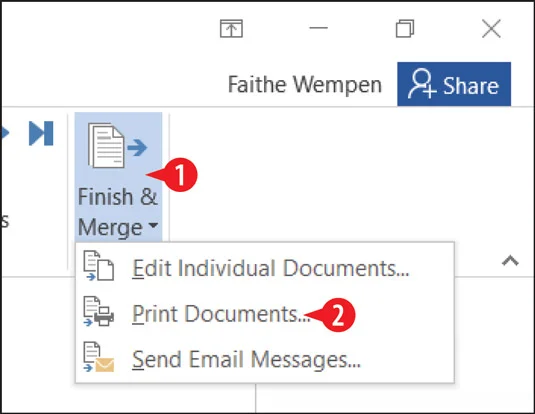The image size is (535, 414).
Task: Choose Print Documents... from the menu
Action: [x=265, y=313]
